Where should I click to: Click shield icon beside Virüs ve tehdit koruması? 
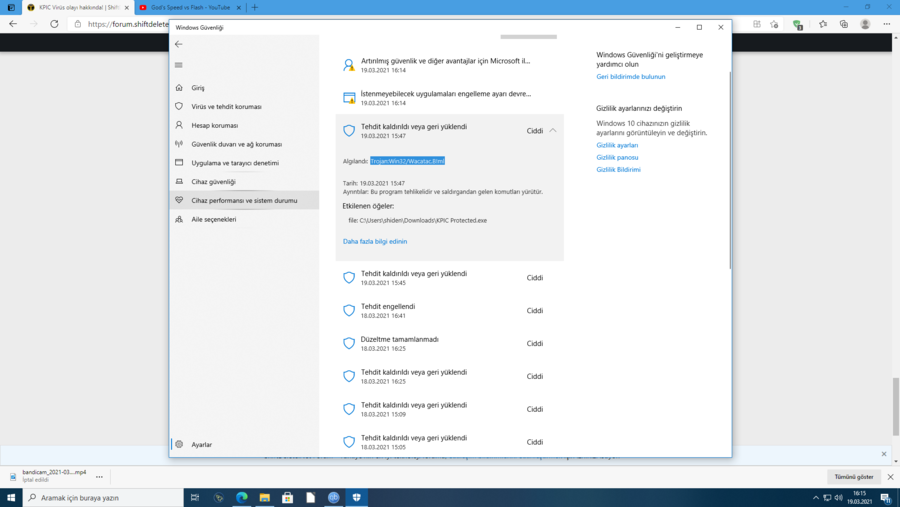click(179, 106)
